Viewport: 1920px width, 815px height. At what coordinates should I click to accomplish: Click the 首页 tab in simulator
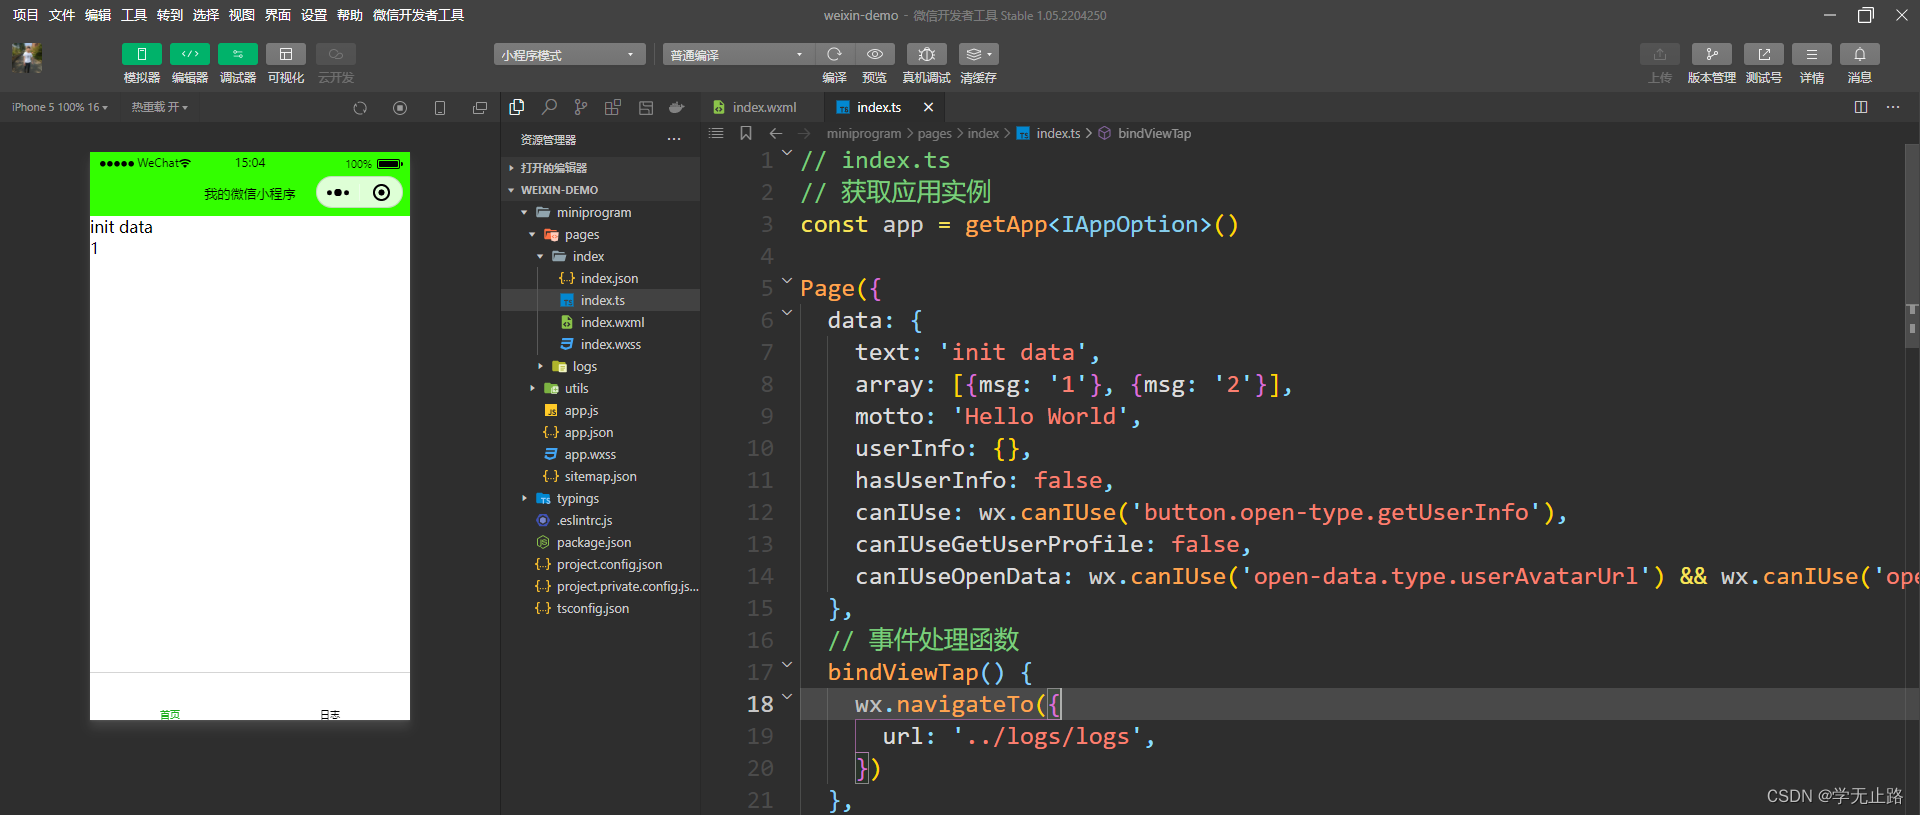pyautogui.click(x=170, y=712)
